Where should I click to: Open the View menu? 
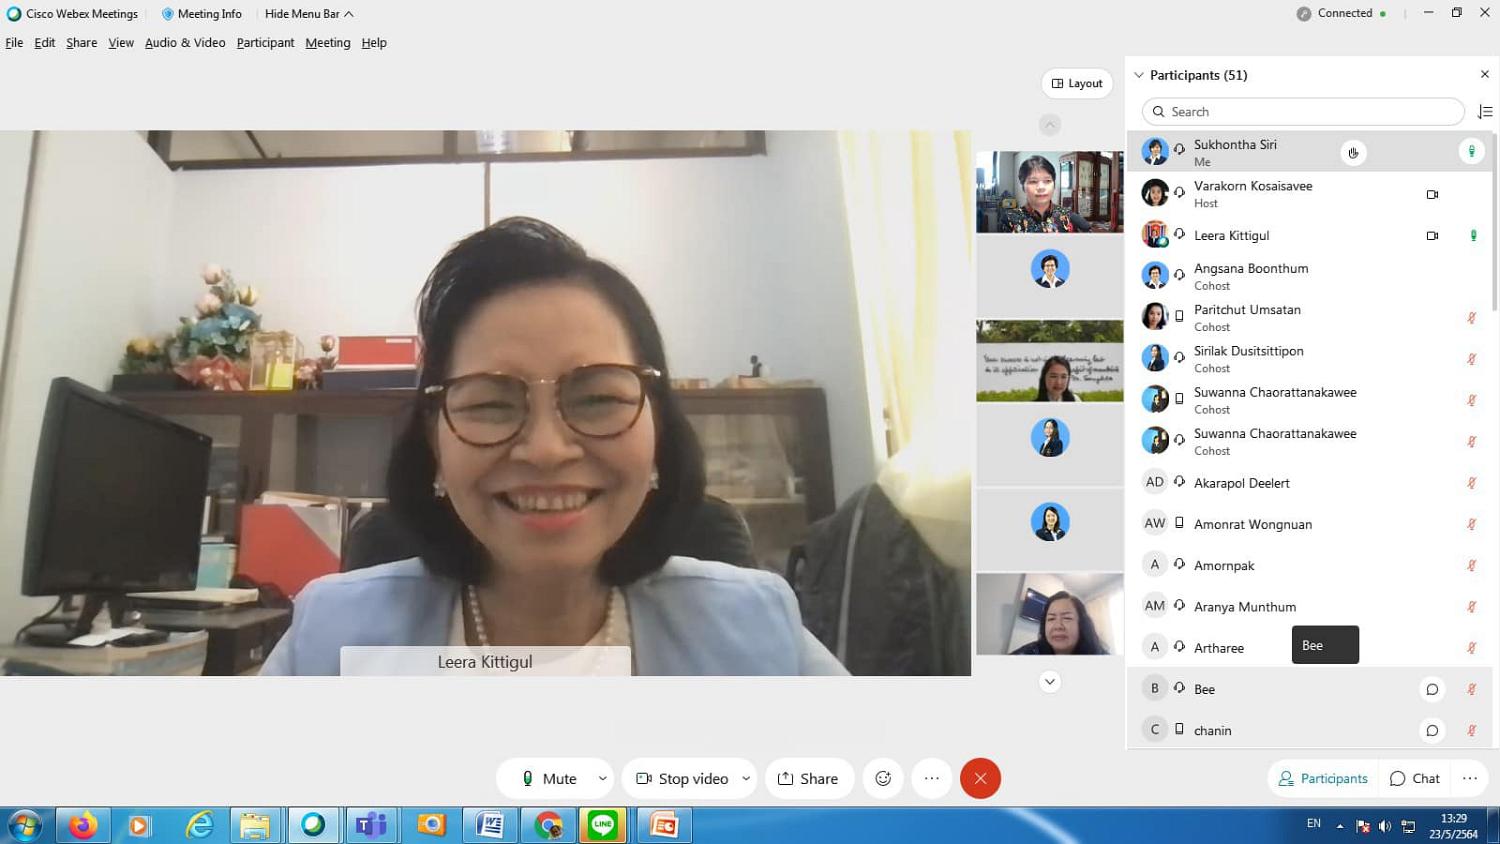pos(121,43)
